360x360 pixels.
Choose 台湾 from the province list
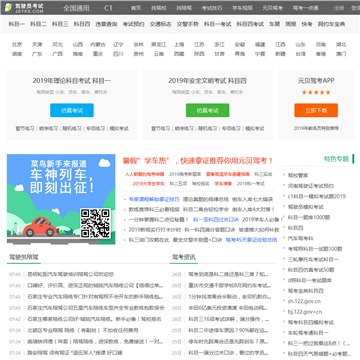(x=300, y=54)
